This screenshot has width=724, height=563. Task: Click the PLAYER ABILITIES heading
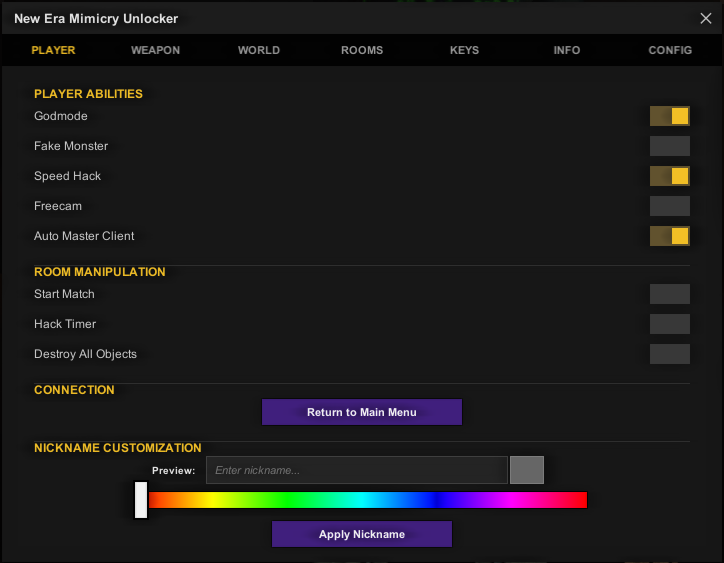pos(88,94)
